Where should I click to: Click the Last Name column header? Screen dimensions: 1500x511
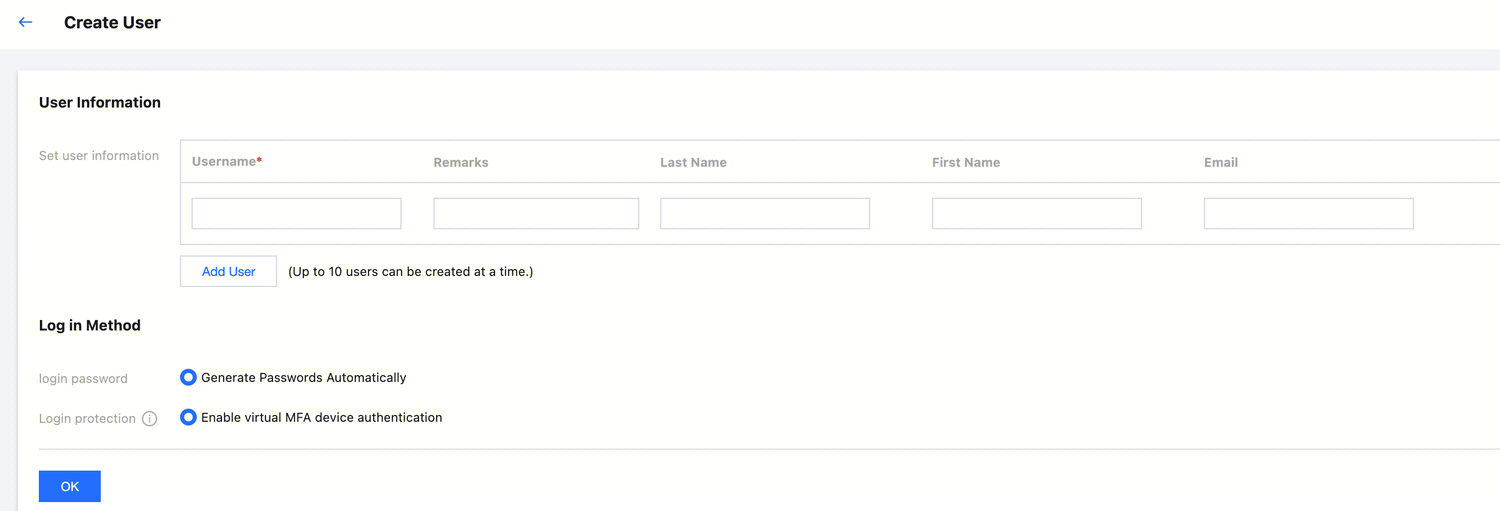pyautogui.click(x=693, y=162)
